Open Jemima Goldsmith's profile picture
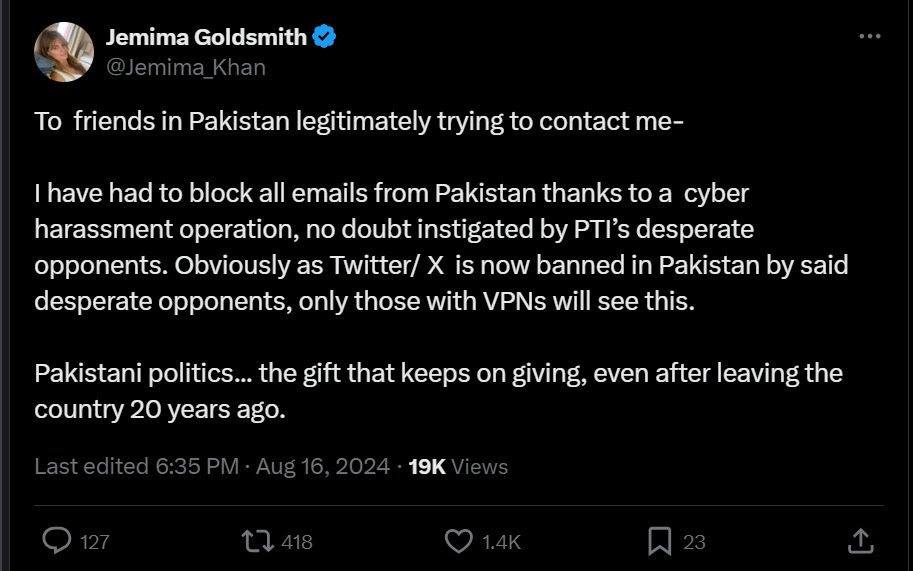This screenshot has height=571, width=913. click(64, 52)
